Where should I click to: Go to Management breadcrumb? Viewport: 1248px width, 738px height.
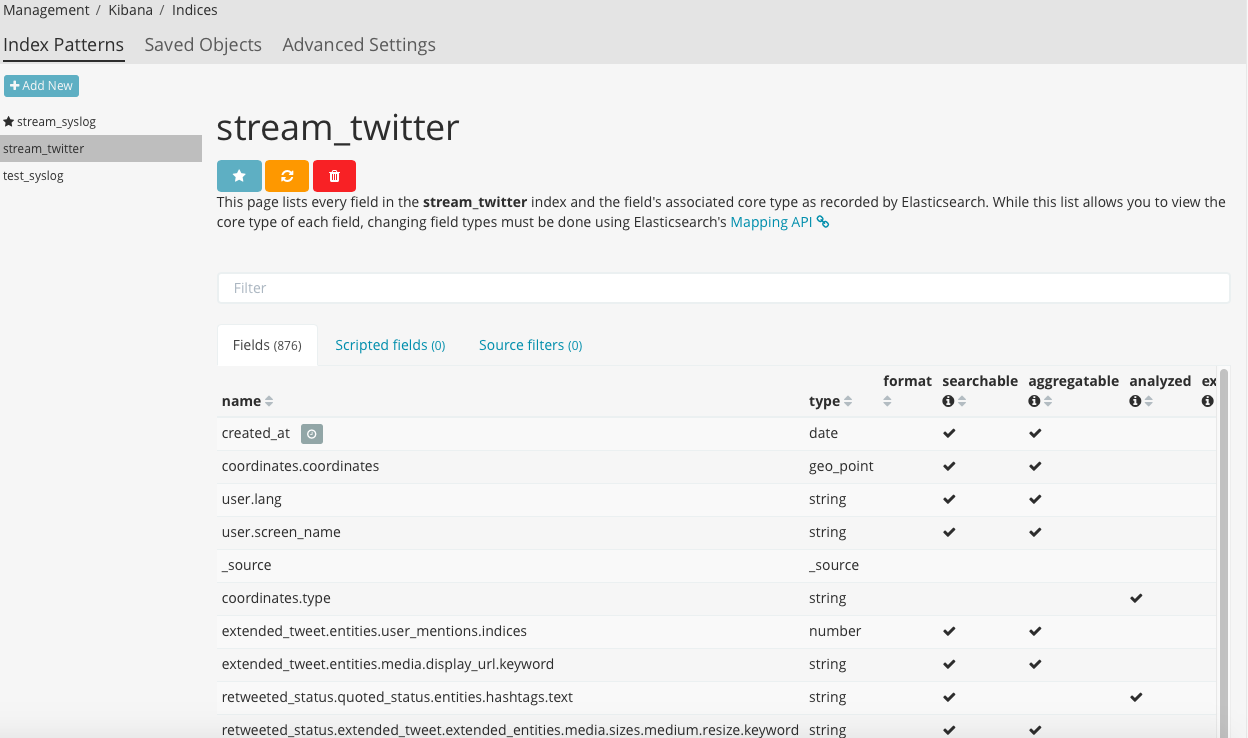(x=47, y=10)
